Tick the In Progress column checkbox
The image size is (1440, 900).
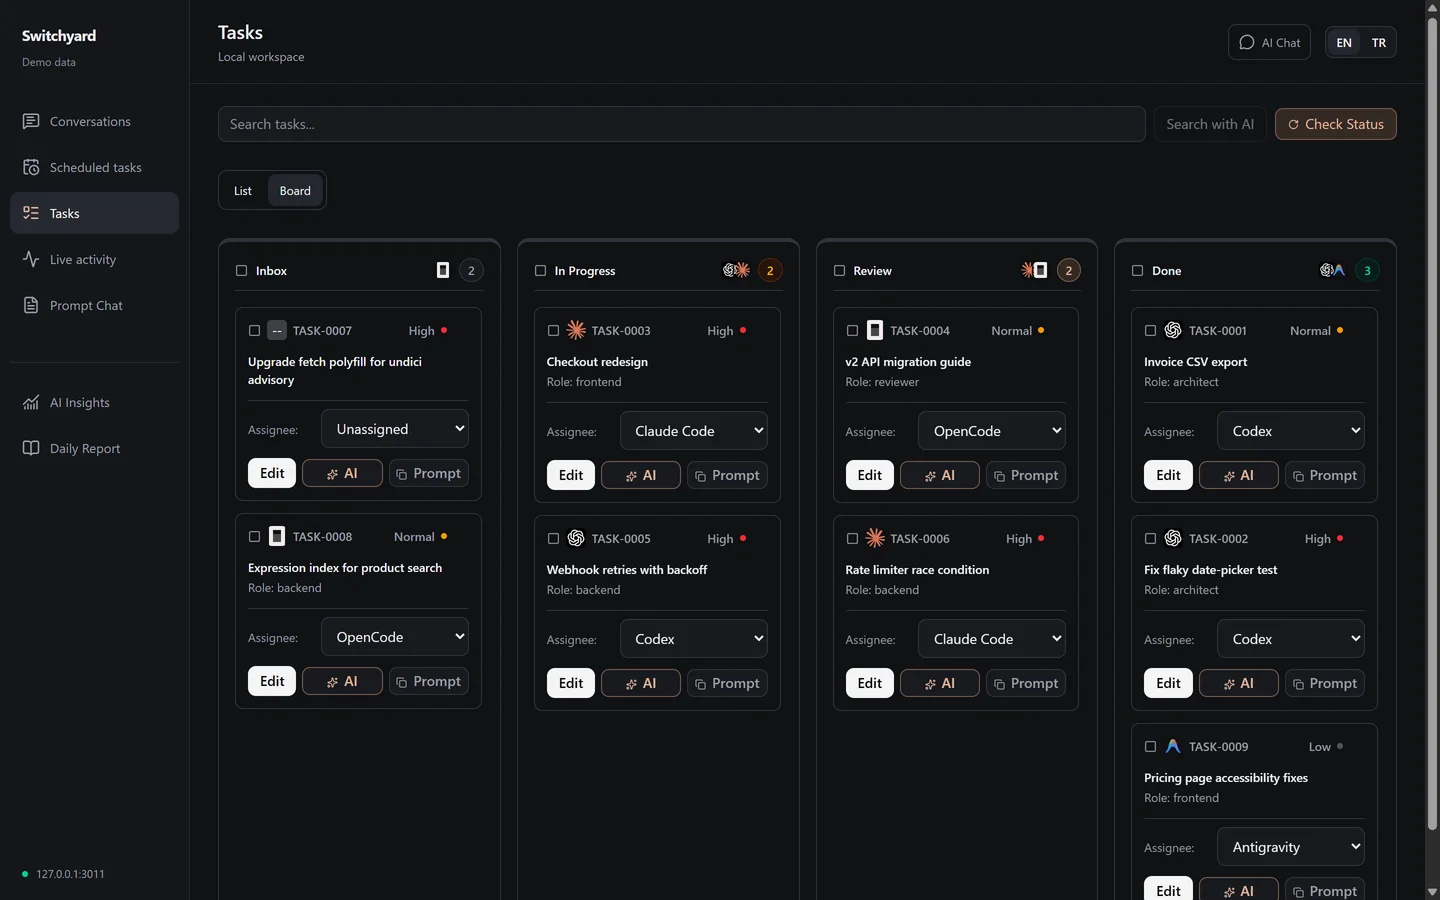pyautogui.click(x=540, y=270)
